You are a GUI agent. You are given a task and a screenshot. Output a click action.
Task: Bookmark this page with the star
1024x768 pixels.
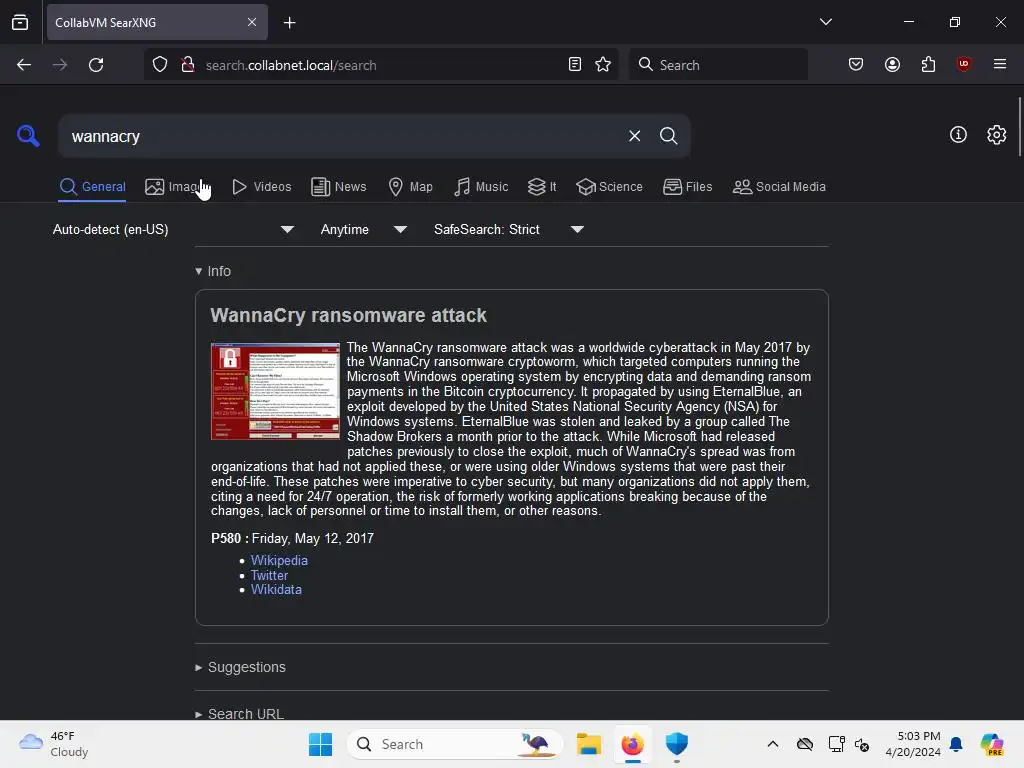603,65
